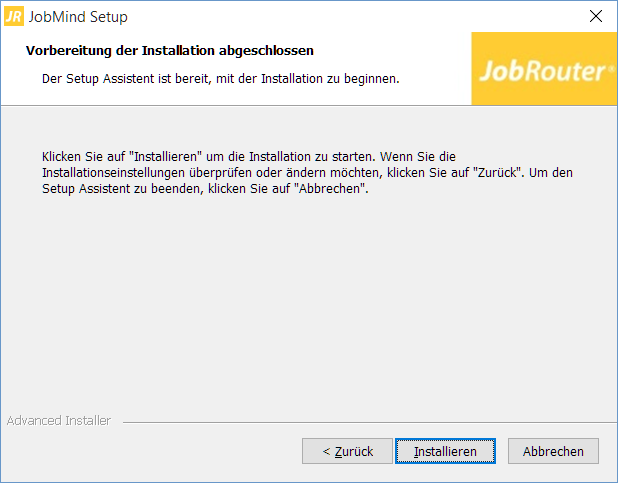Click the quoted word "Zurück" in the instructions
Screen dimensions: 618x483
pyautogui.click(x=498, y=172)
